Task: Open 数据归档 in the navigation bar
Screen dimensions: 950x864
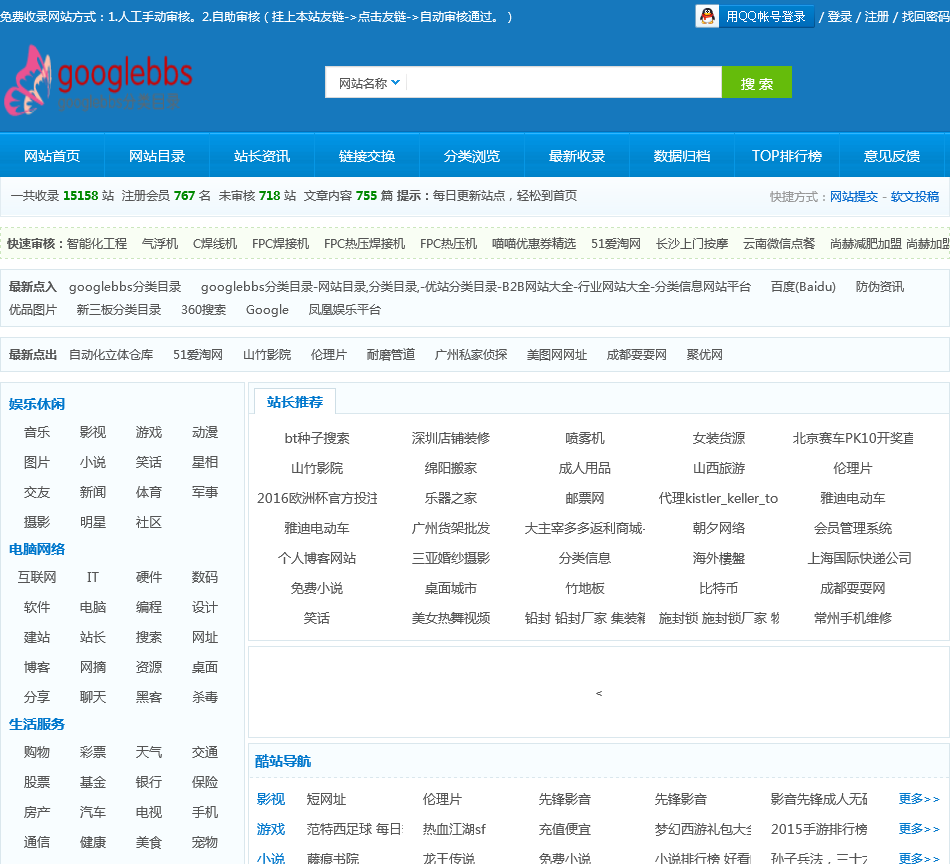Action: (682, 156)
